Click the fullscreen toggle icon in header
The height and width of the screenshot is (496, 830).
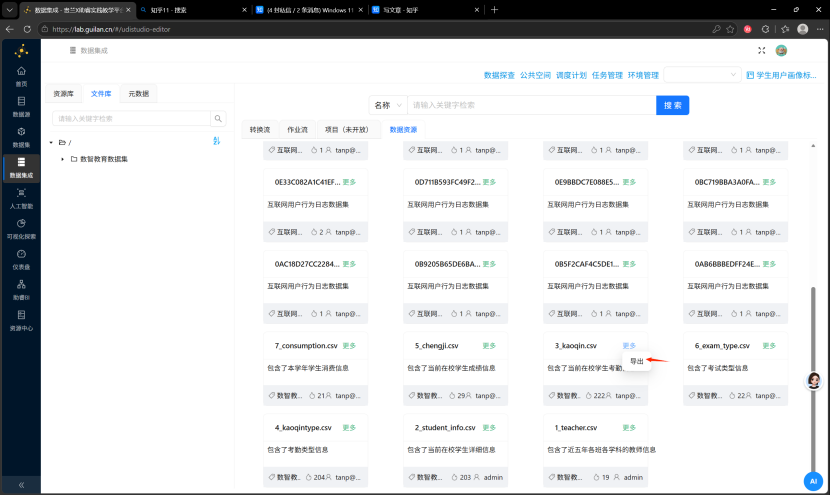762,50
